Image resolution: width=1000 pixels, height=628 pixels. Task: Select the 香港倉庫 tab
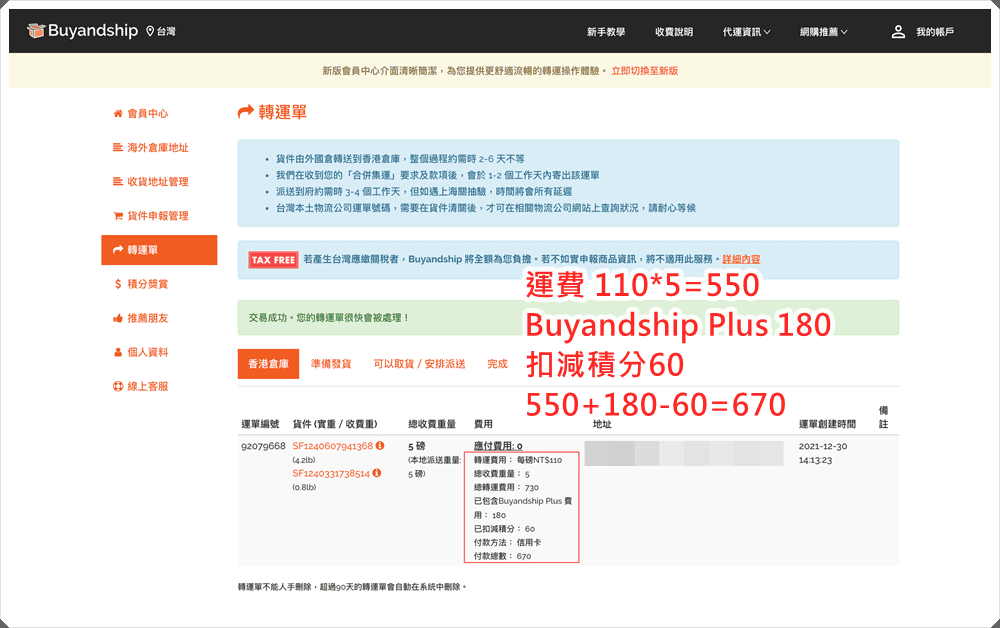[x=267, y=364]
